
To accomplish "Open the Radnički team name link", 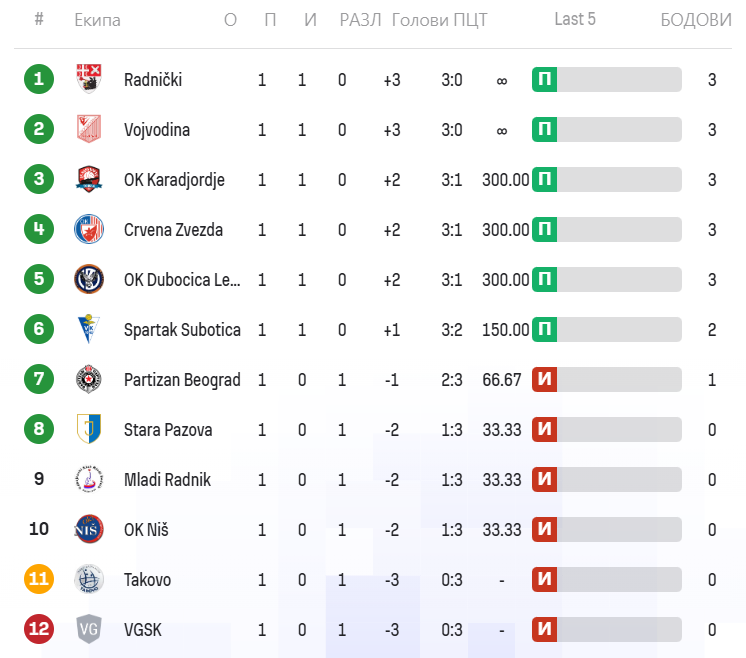I will click(153, 80).
